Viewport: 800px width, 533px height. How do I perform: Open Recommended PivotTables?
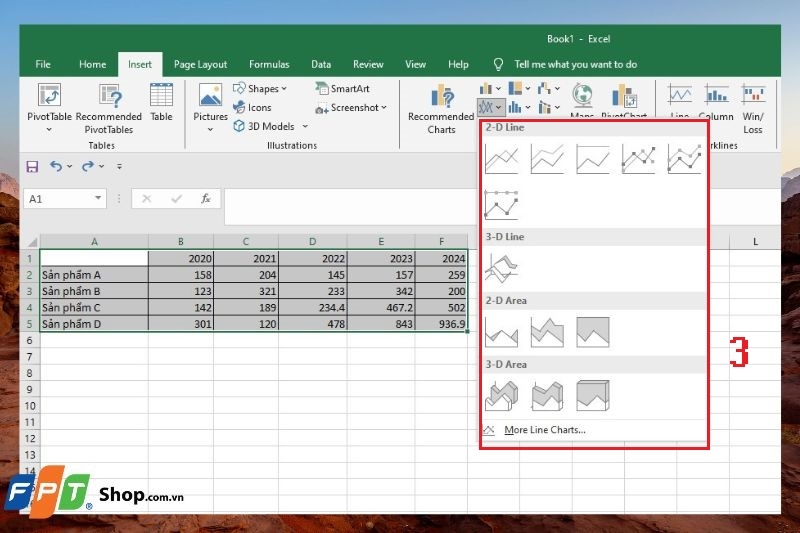(109, 108)
